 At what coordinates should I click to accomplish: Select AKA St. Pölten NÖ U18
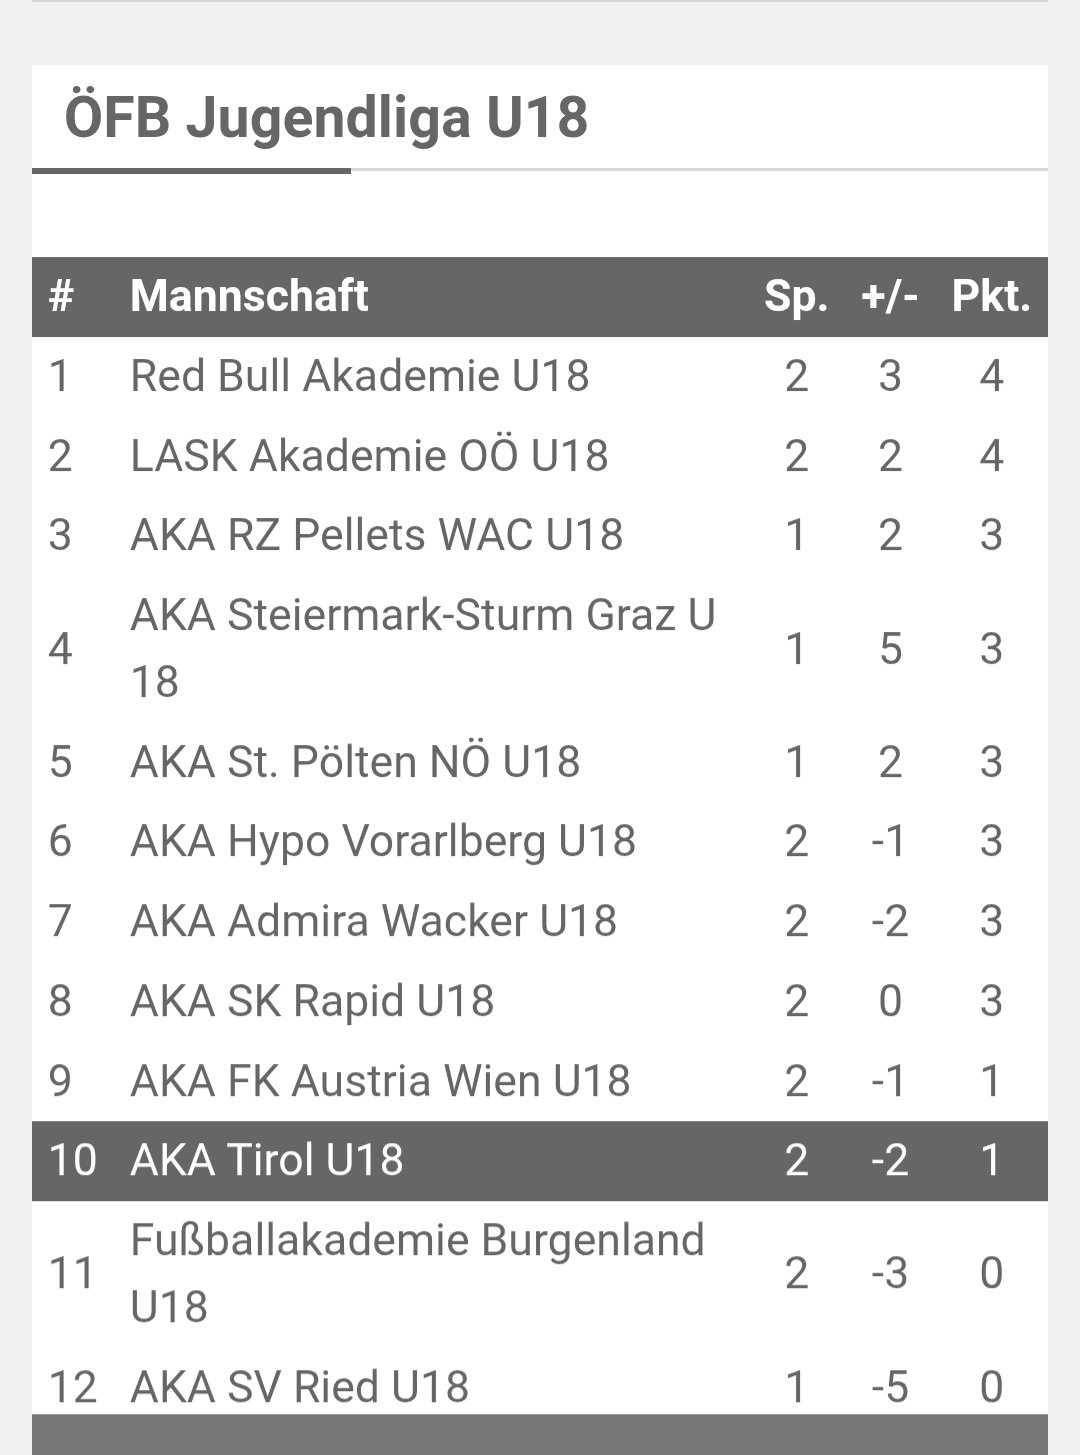355,762
